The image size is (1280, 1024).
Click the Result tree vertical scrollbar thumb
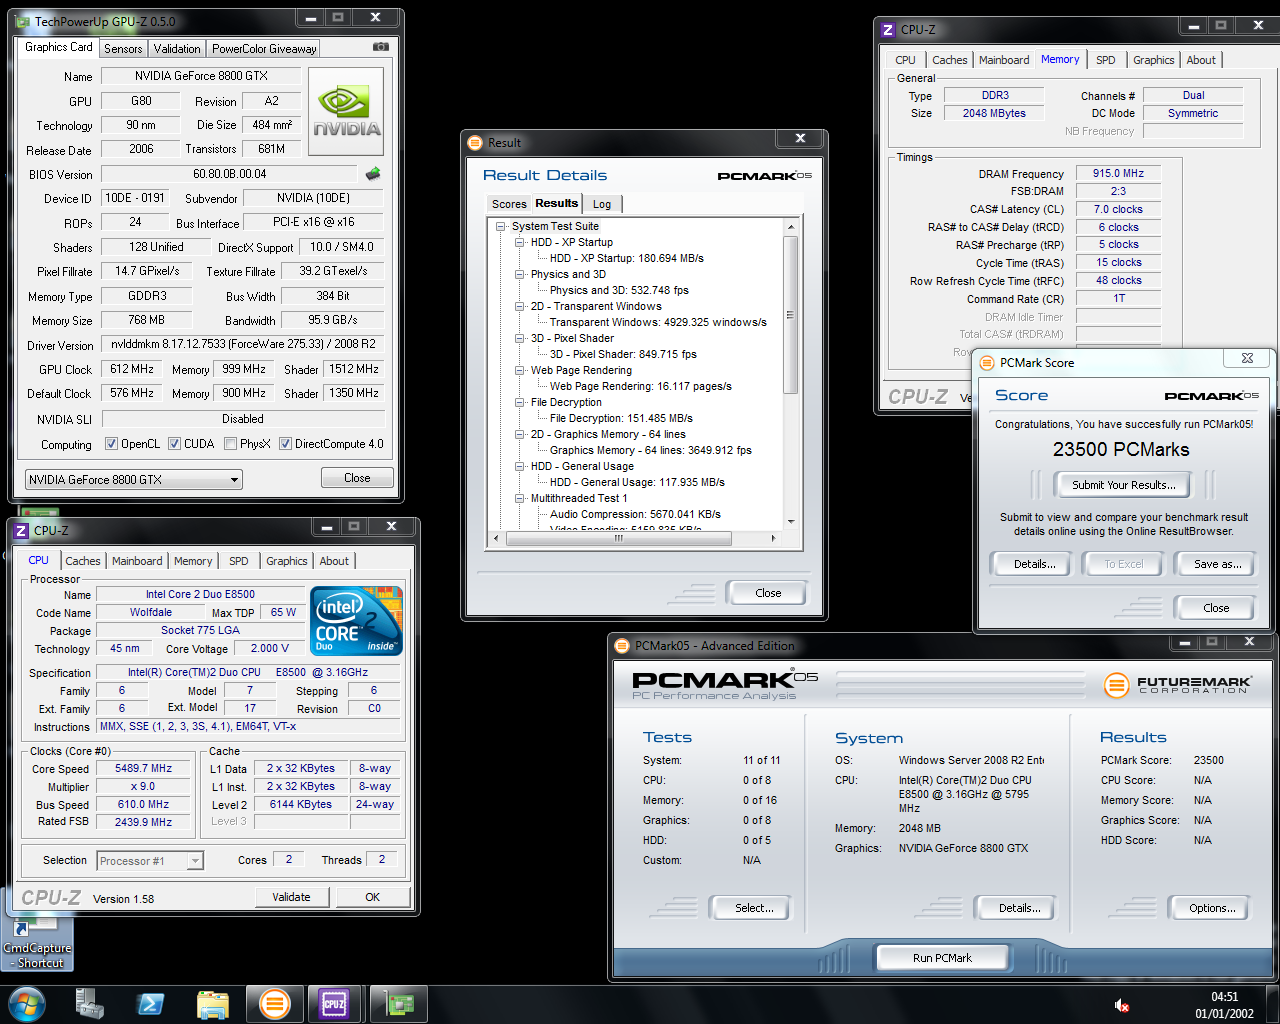tap(790, 315)
